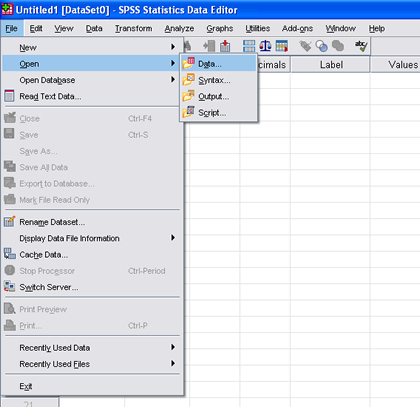Image resolution: width=420 pixels, height=407 pixels.
Task: Choose Data... in the Open submenu
Action: tap(219, 63)
